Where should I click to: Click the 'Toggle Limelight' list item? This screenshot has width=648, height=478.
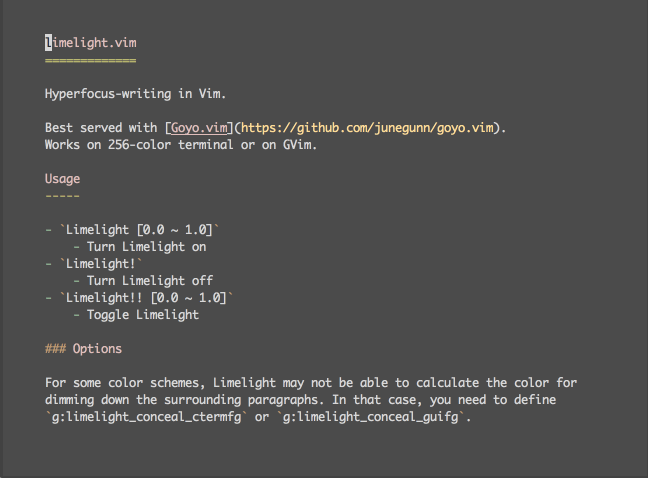coord(143,315)
